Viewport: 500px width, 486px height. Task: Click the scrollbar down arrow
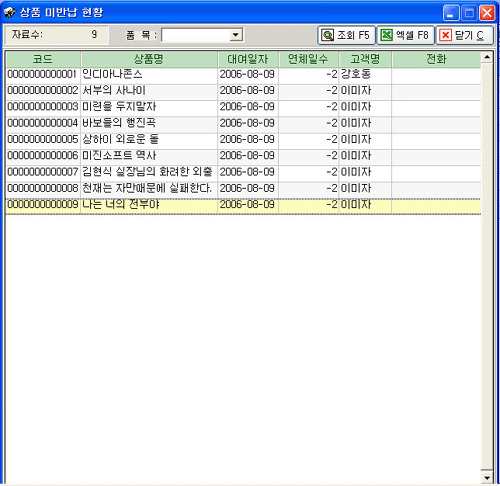coord(487,478)
